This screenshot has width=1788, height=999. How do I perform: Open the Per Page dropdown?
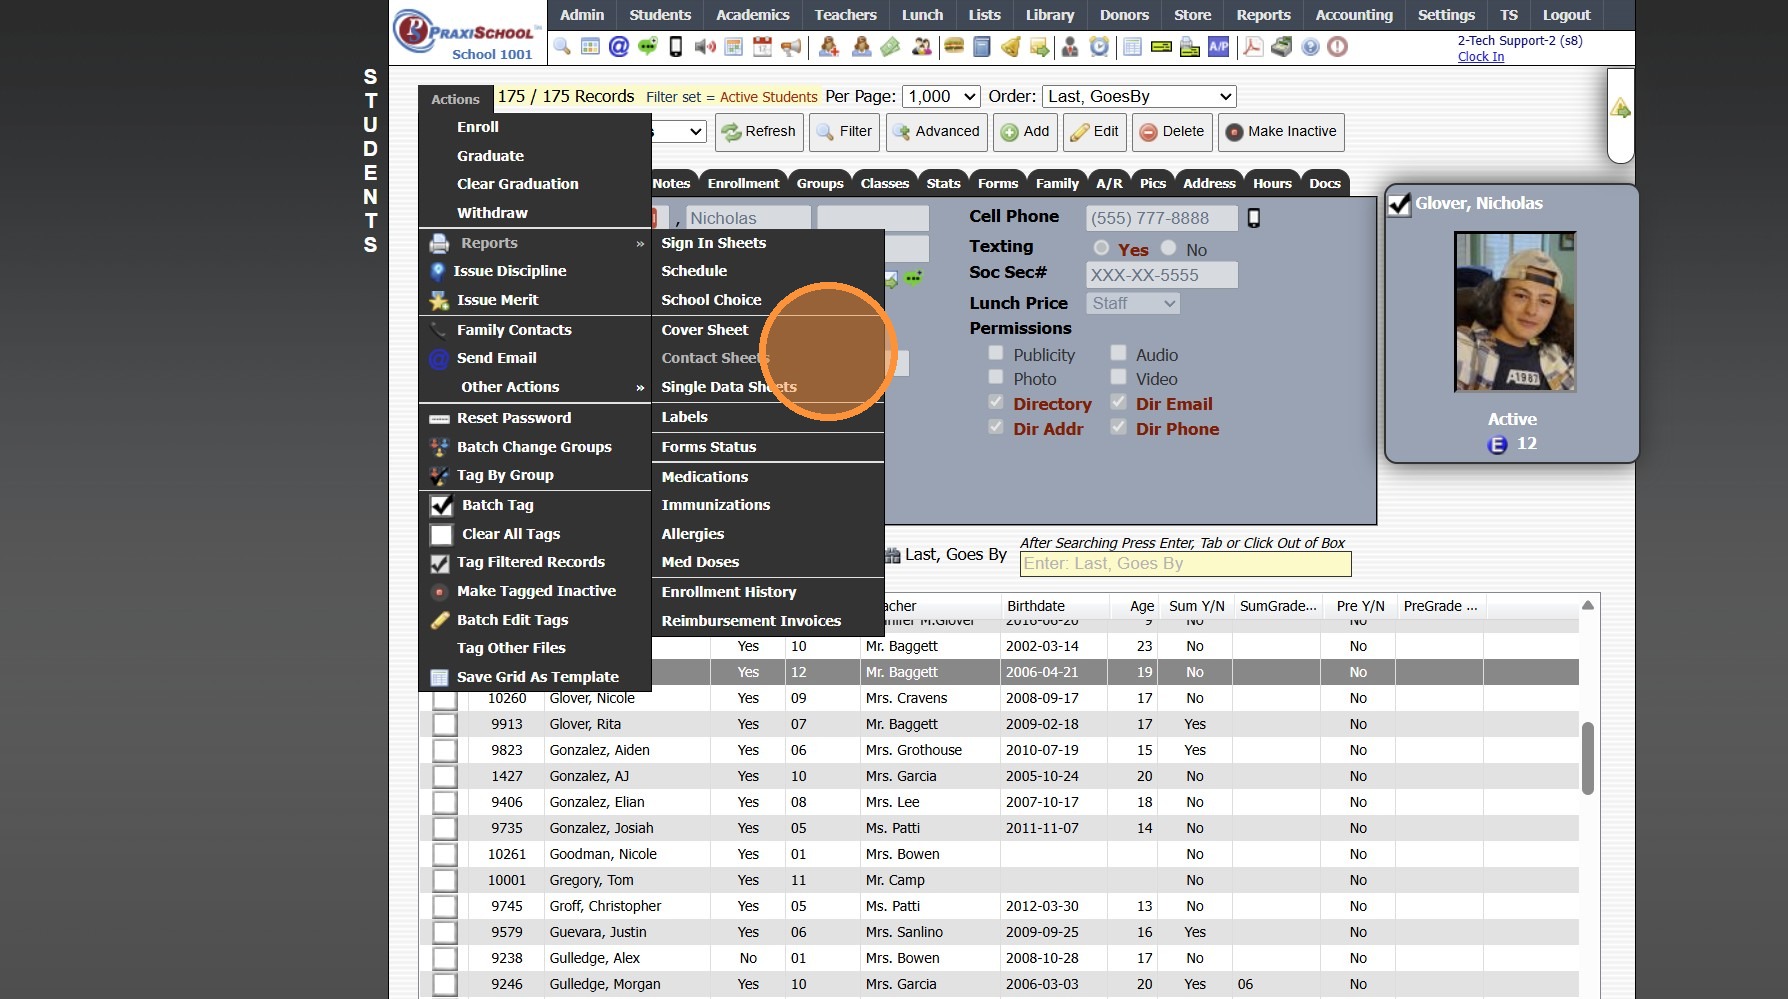point(941,97)
